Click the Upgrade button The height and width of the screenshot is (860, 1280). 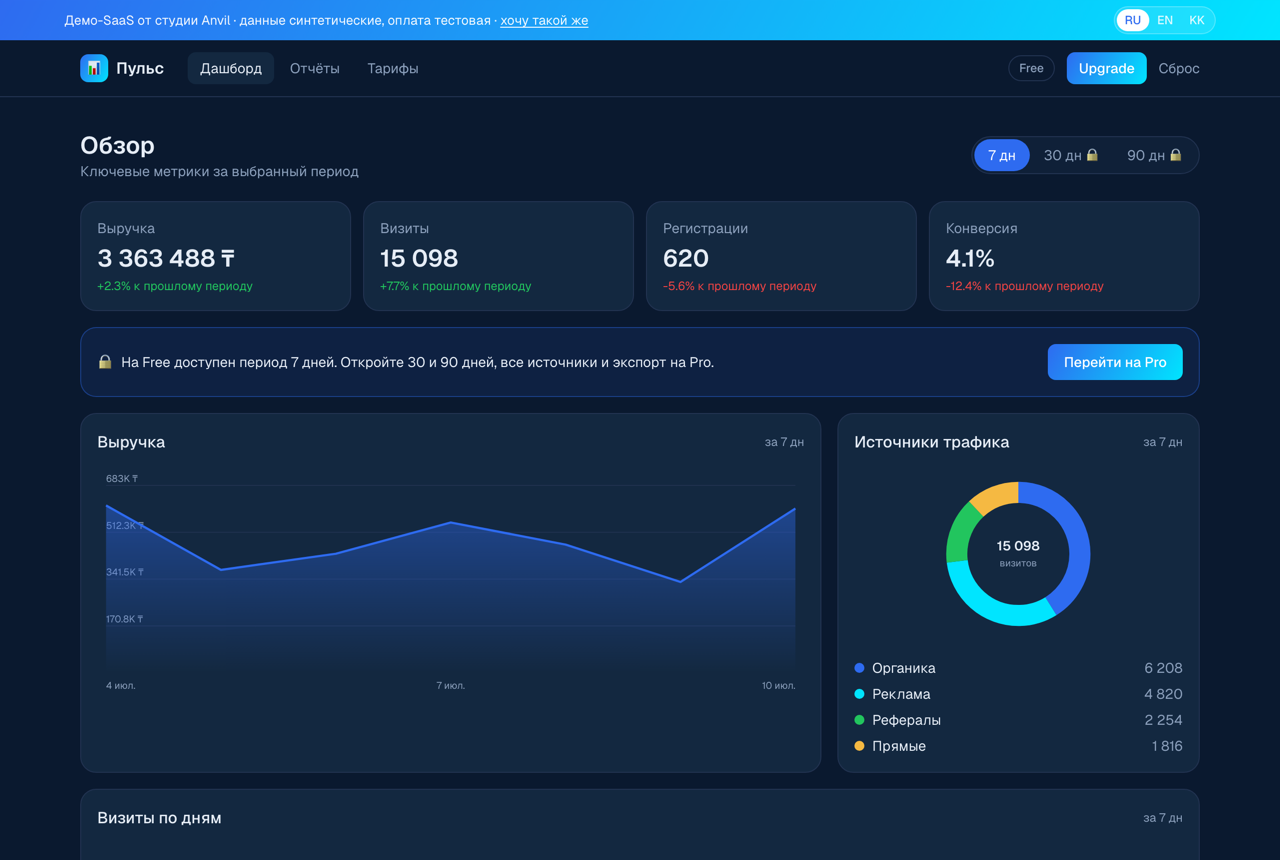coord(1106,68)
